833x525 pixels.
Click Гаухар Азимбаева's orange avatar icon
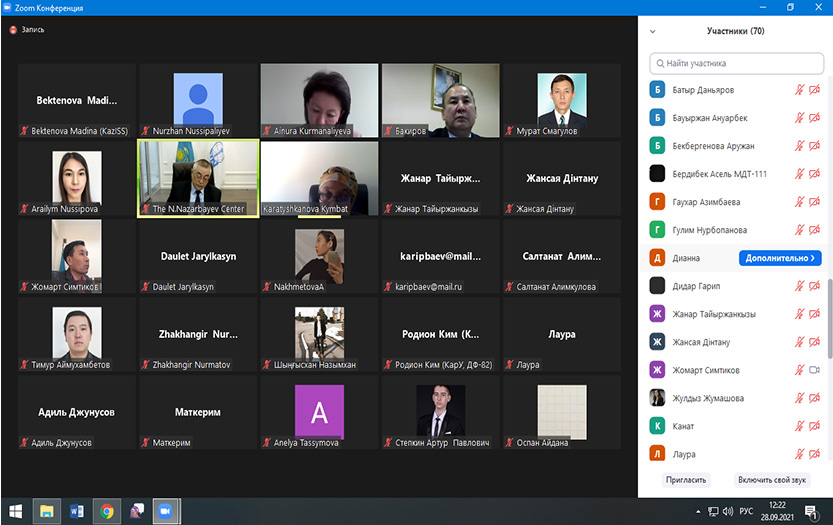tap(657, 202)
